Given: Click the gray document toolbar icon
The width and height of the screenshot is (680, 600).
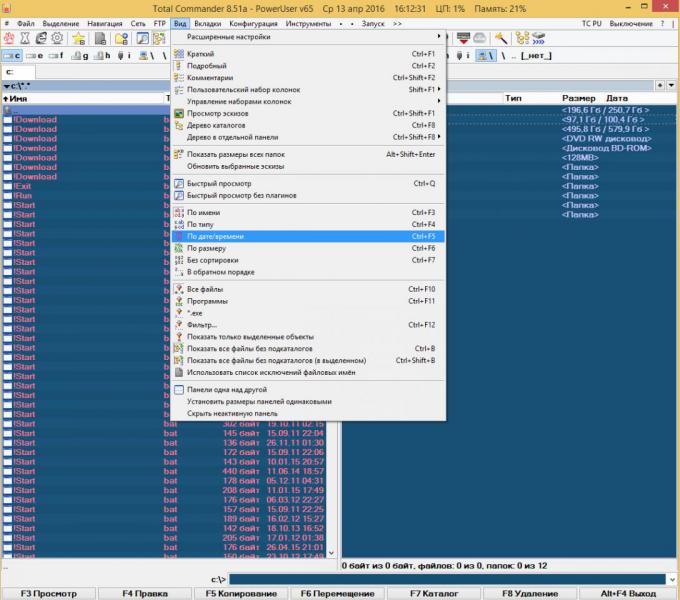Looking at the screenshot, I should 100,39.
